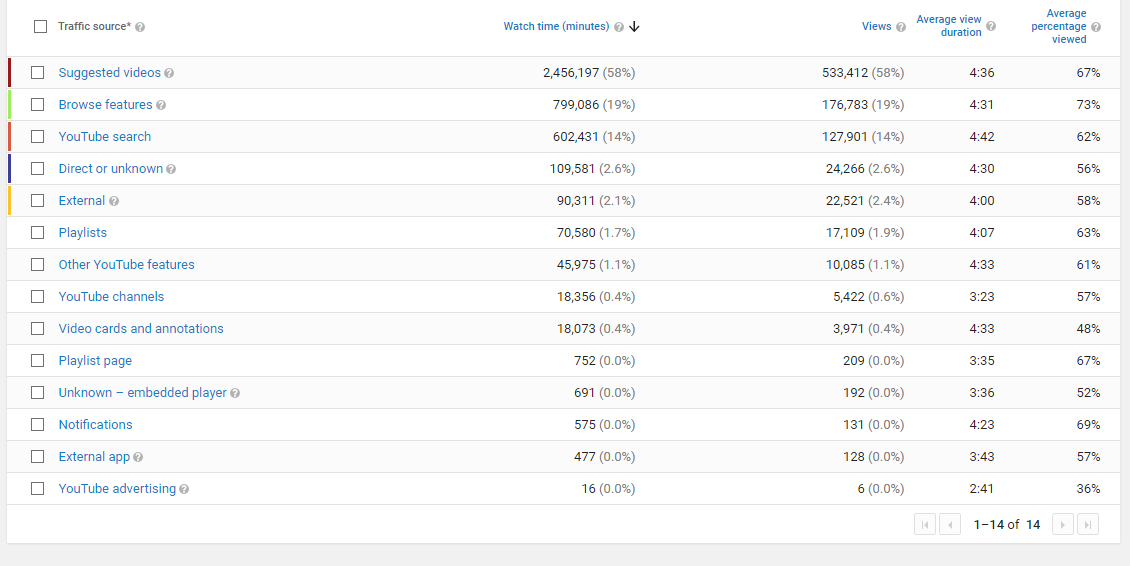Click help icon for Unknown – embedded player
Image resolution: width=1130 pixels, height=566 pixels.
tap(235, 393)
